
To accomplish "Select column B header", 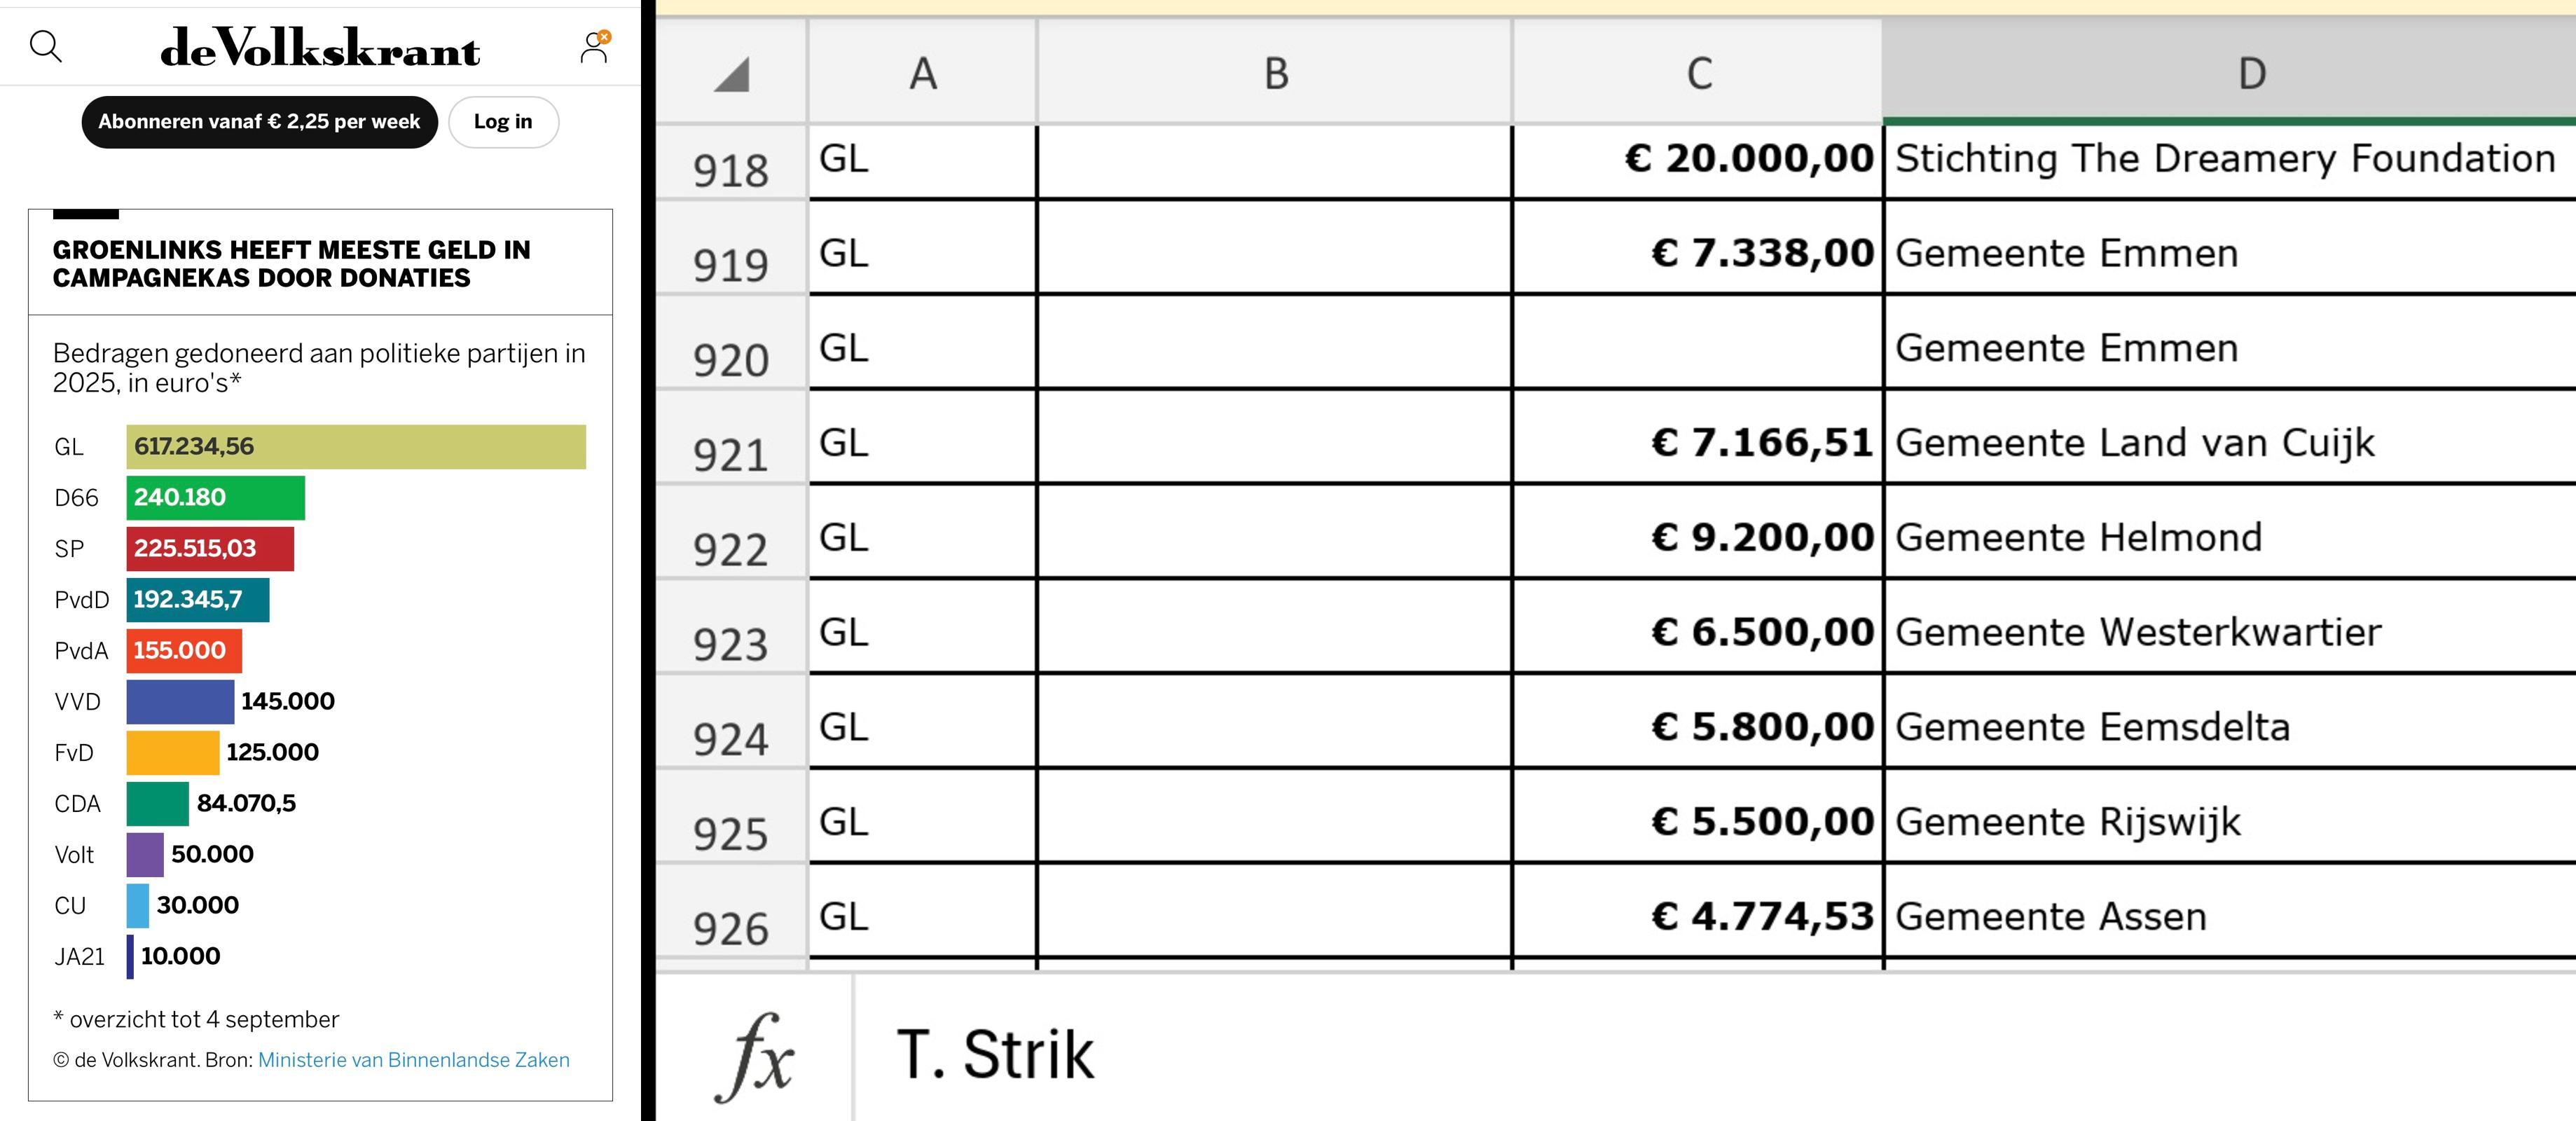I will pos(1275,74).
